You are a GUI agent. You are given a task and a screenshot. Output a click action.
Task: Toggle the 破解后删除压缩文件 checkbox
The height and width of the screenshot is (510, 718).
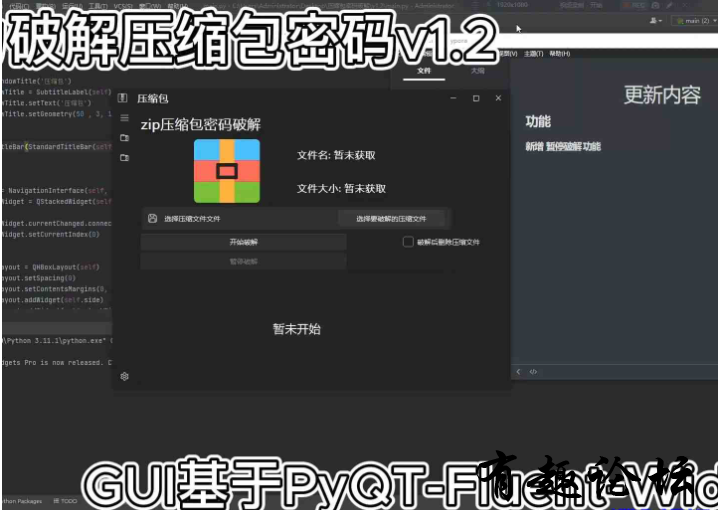pos(408,242)
